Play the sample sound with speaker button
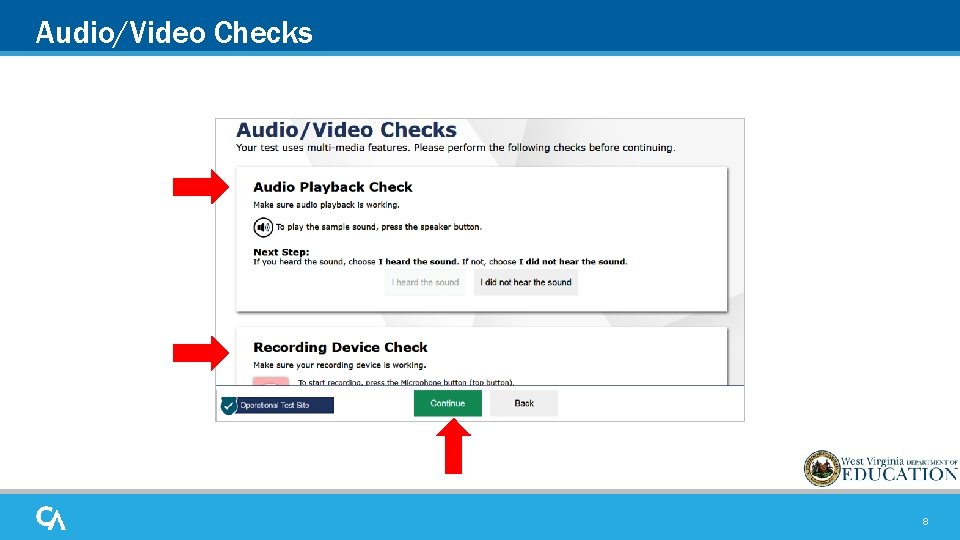Image resolution: width=960 pixels, height=540 pixels. coord(263,227)
